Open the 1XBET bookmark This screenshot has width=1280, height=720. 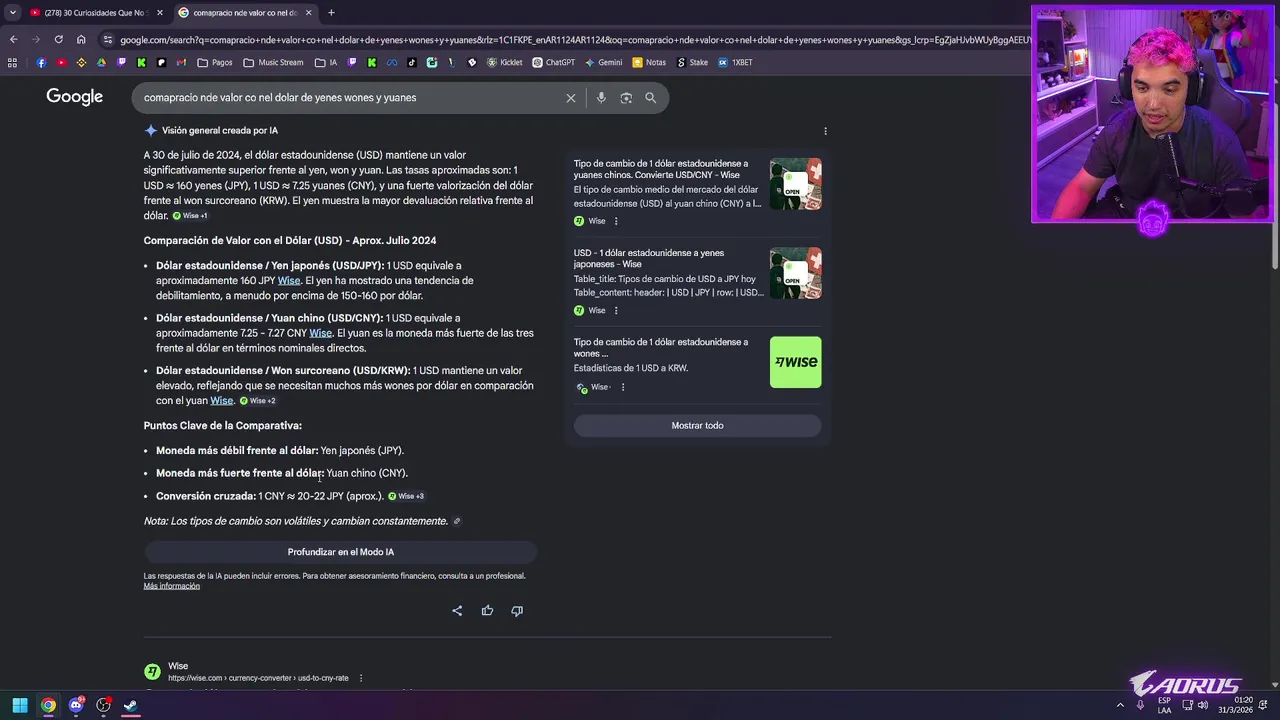tap(735, 62)
